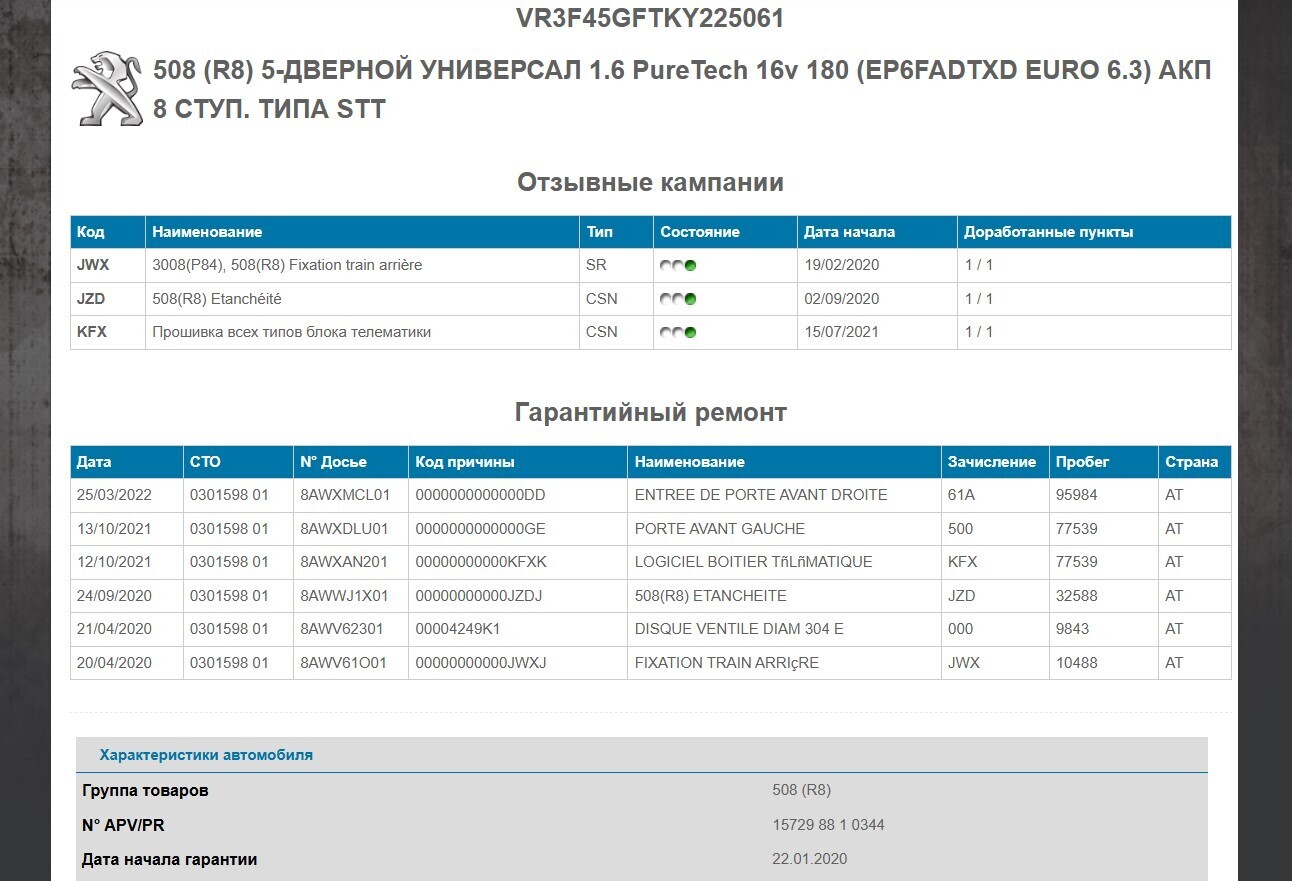Click the APV/PR value 15729 88 1 0344
This screenshot has height=881, width=1292.
pyautogui.click(x=828, y=825)
